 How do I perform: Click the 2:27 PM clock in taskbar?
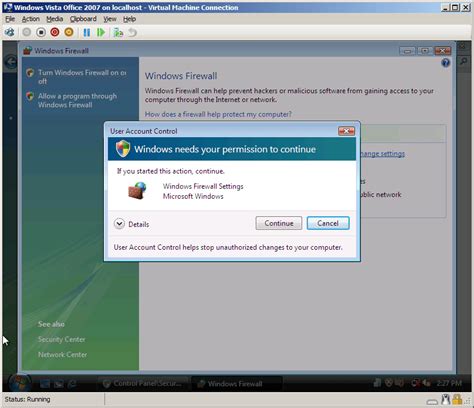click(449, 383)
